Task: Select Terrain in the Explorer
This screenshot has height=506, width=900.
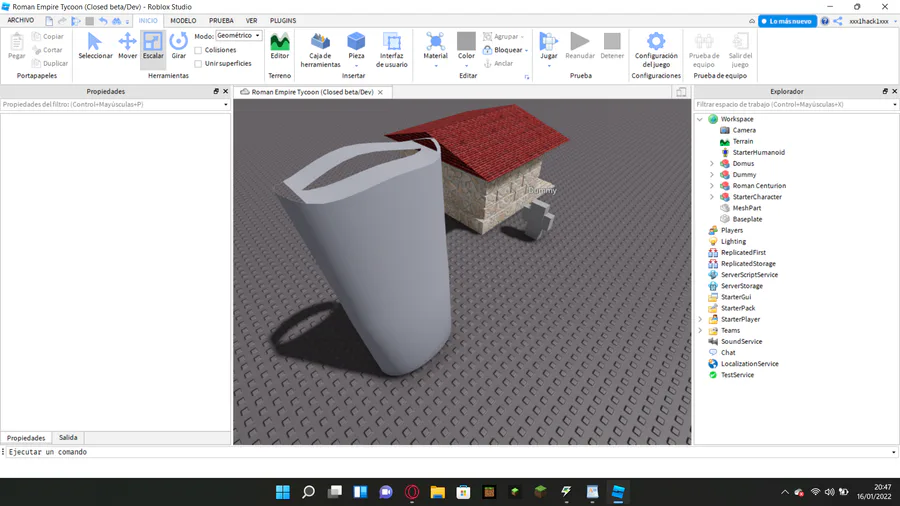Action: click(743, 141)
